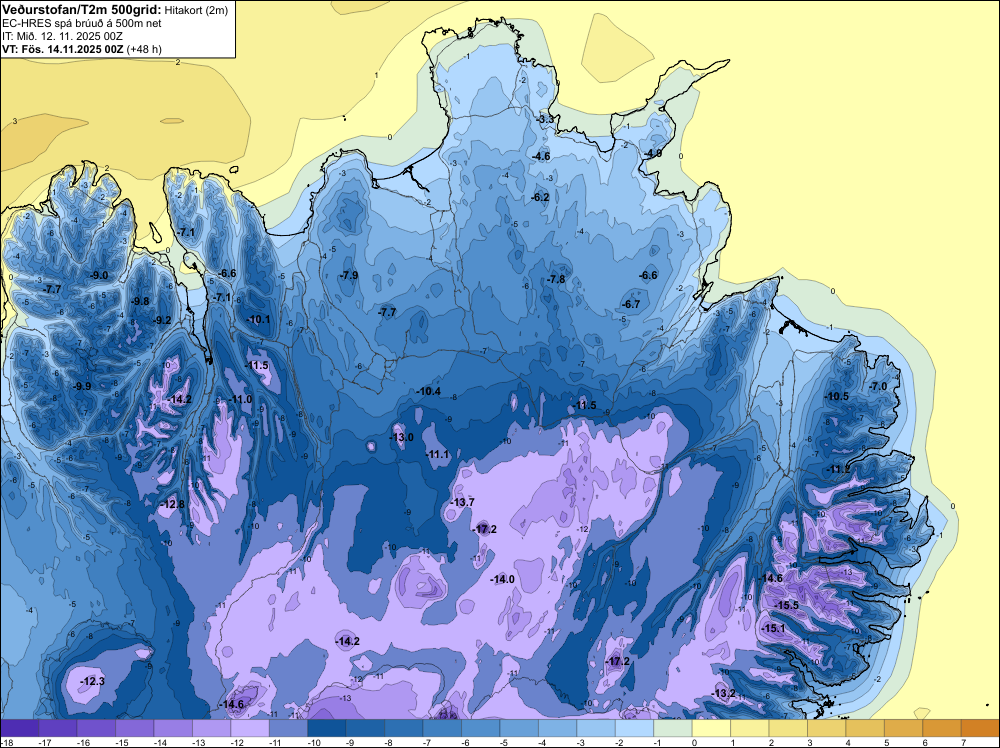The image size is (1000, 748).
Task: Click the title 'Veðurstofan/T2m 500grid: Hitakort (2m)'
Action: (x=114, y=9)
